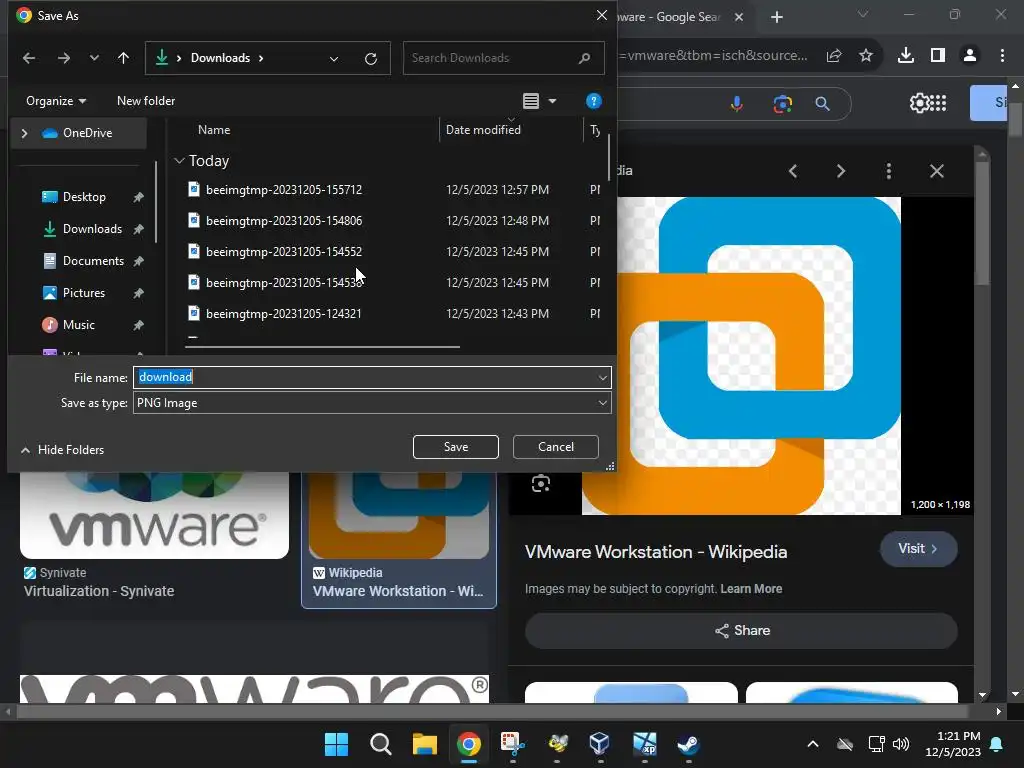This screenshot has width=1024, height=768.
Task: Expand the address bar path dropdown
Action: [334, 59]
